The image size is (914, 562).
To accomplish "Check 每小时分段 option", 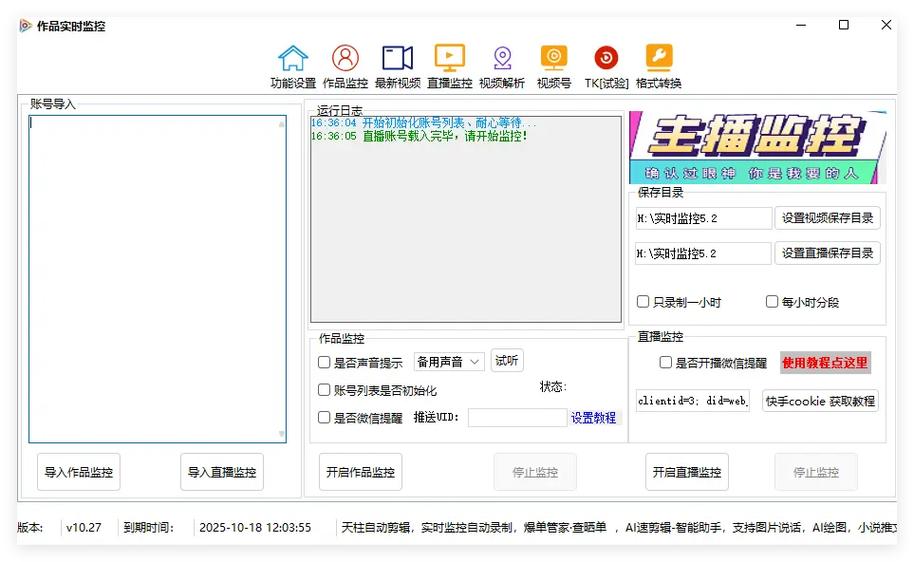I will (x=772, y=302).
